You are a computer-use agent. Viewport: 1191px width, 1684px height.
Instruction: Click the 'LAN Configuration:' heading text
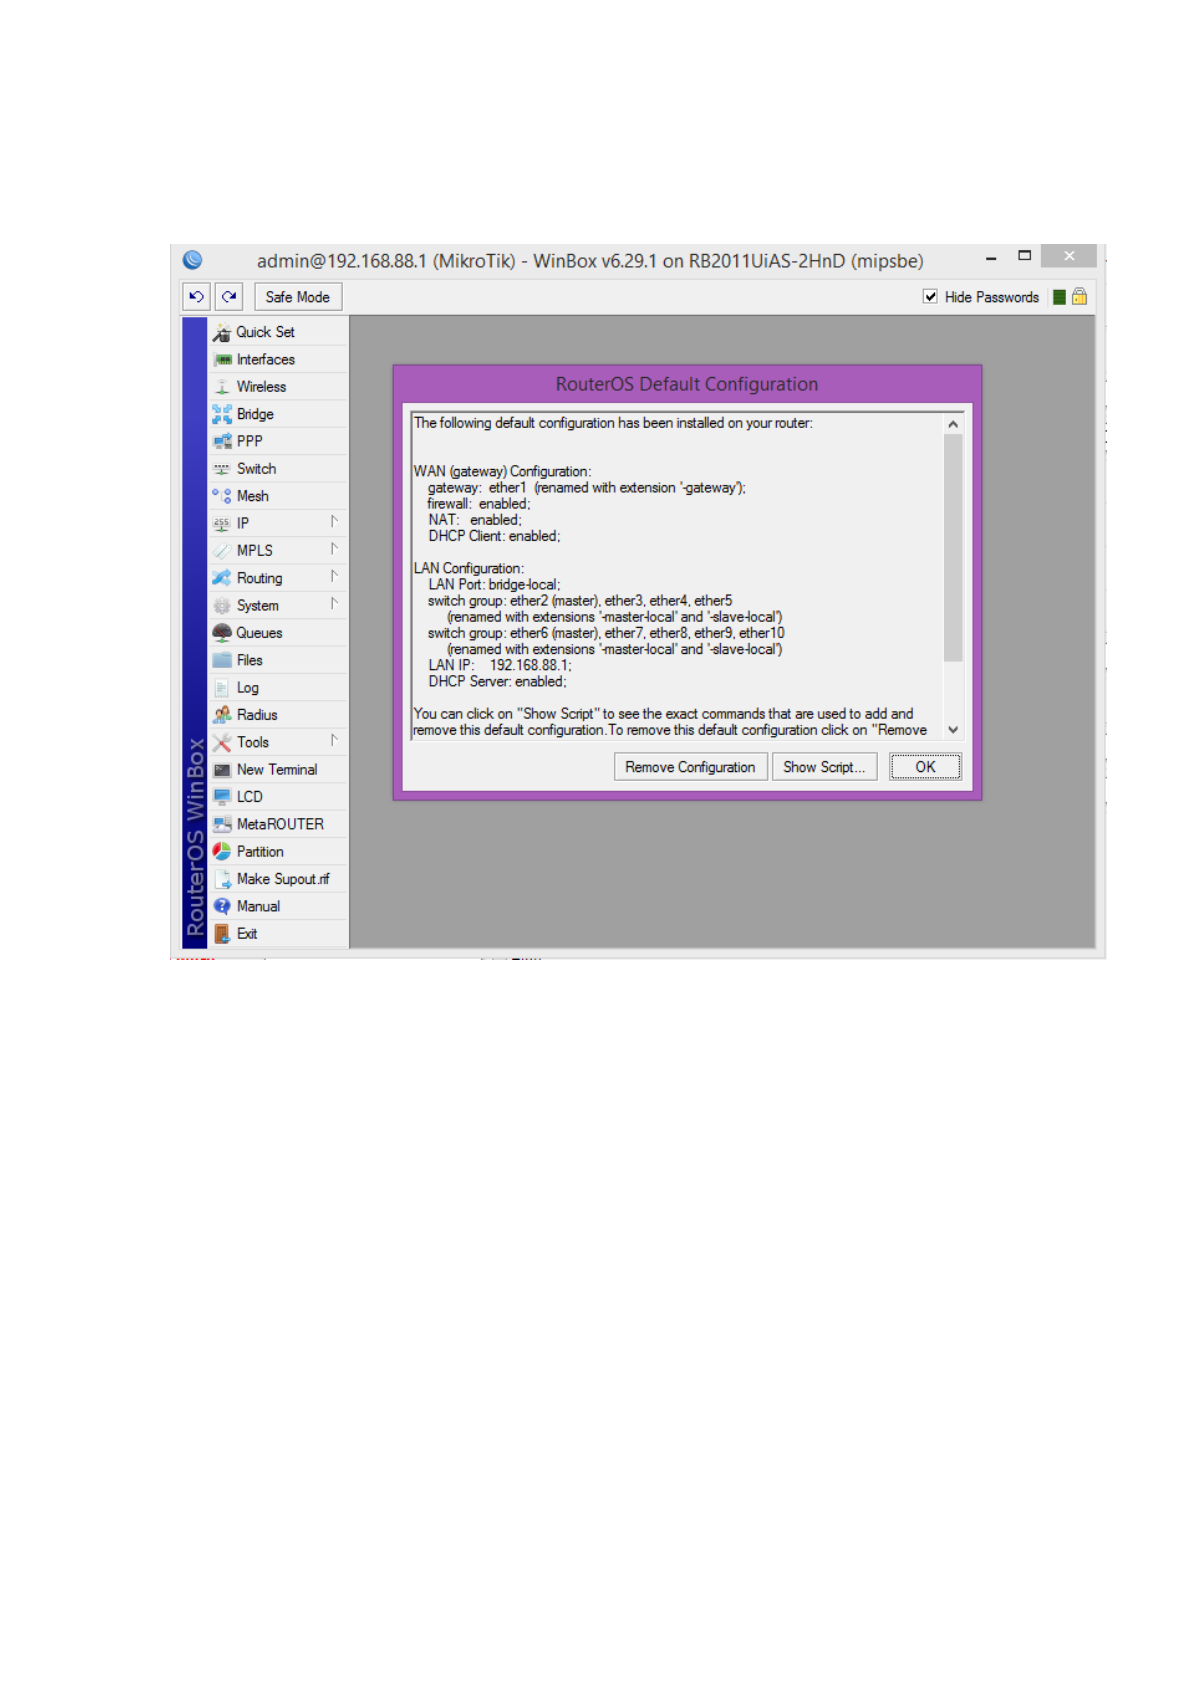click(x=469, y=569)
